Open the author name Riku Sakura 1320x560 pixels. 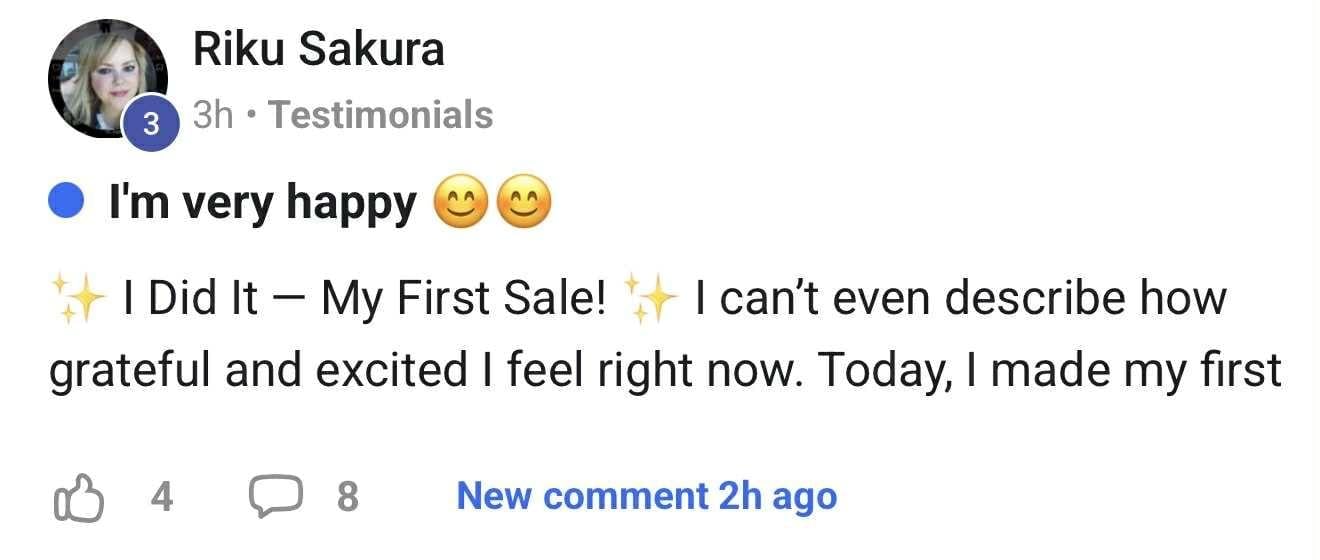coord(318,49)
